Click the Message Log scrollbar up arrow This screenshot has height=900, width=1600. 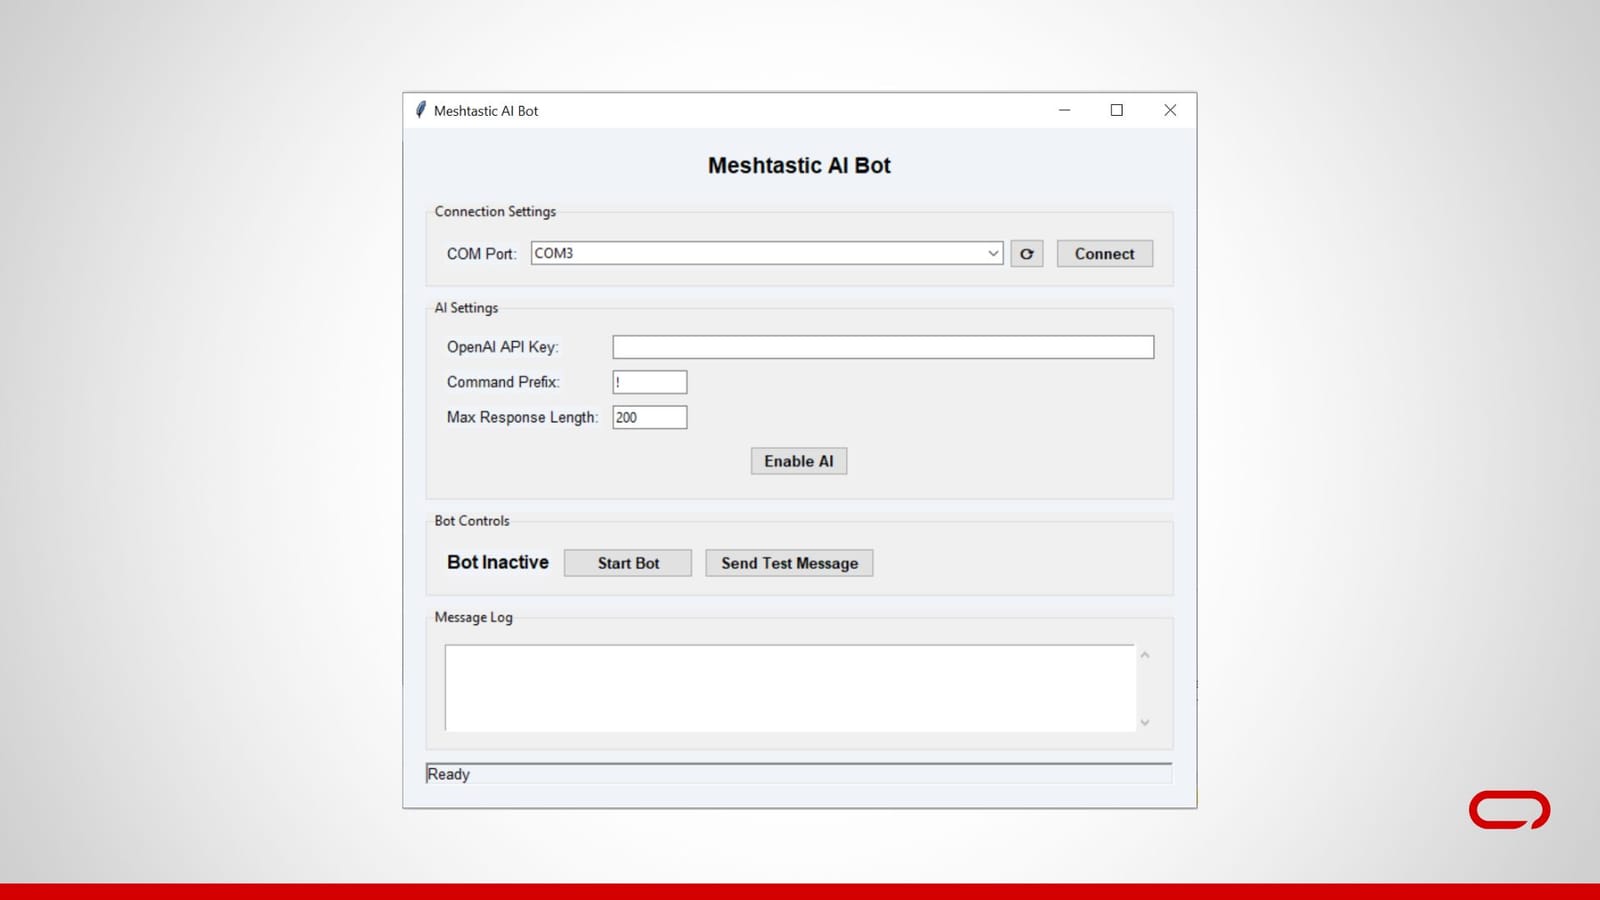(x=1145, y=653)
